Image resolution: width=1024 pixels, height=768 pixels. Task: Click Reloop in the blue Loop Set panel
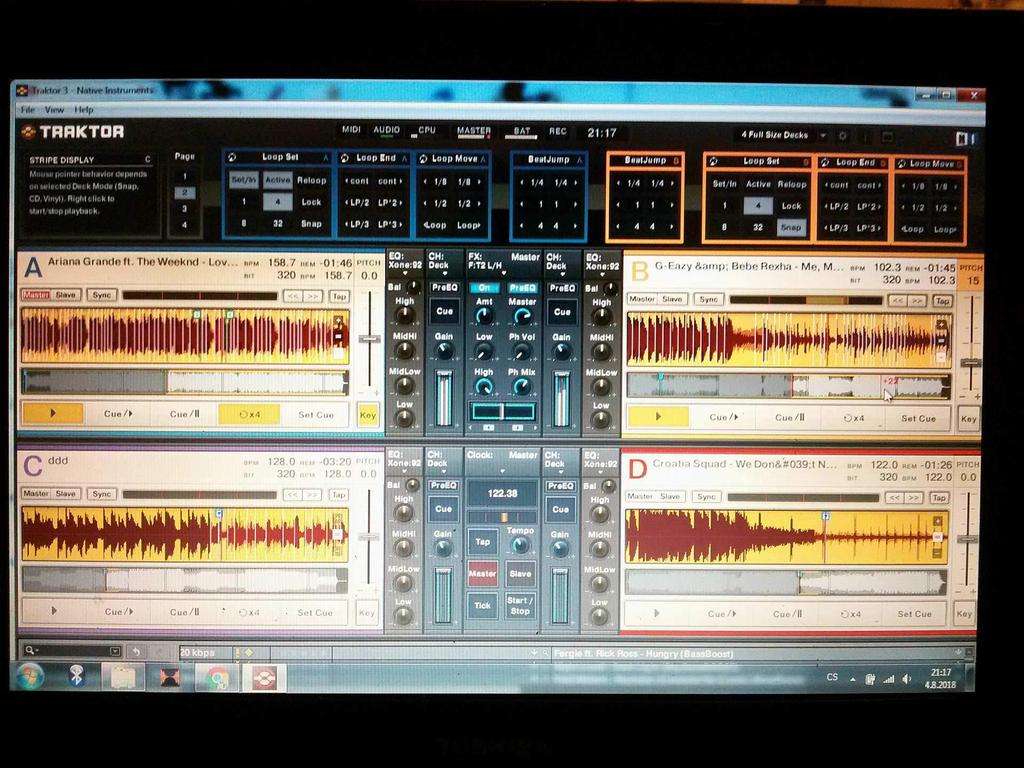click(312, 180)
